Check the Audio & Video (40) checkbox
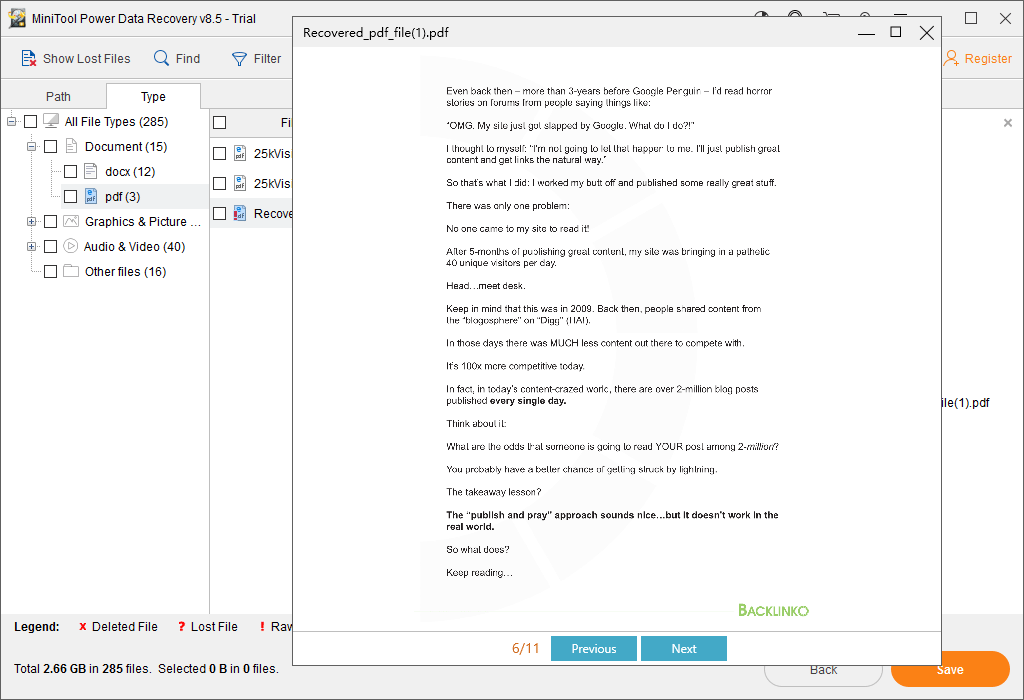The image size is (1024, 700). pos(50,247)
